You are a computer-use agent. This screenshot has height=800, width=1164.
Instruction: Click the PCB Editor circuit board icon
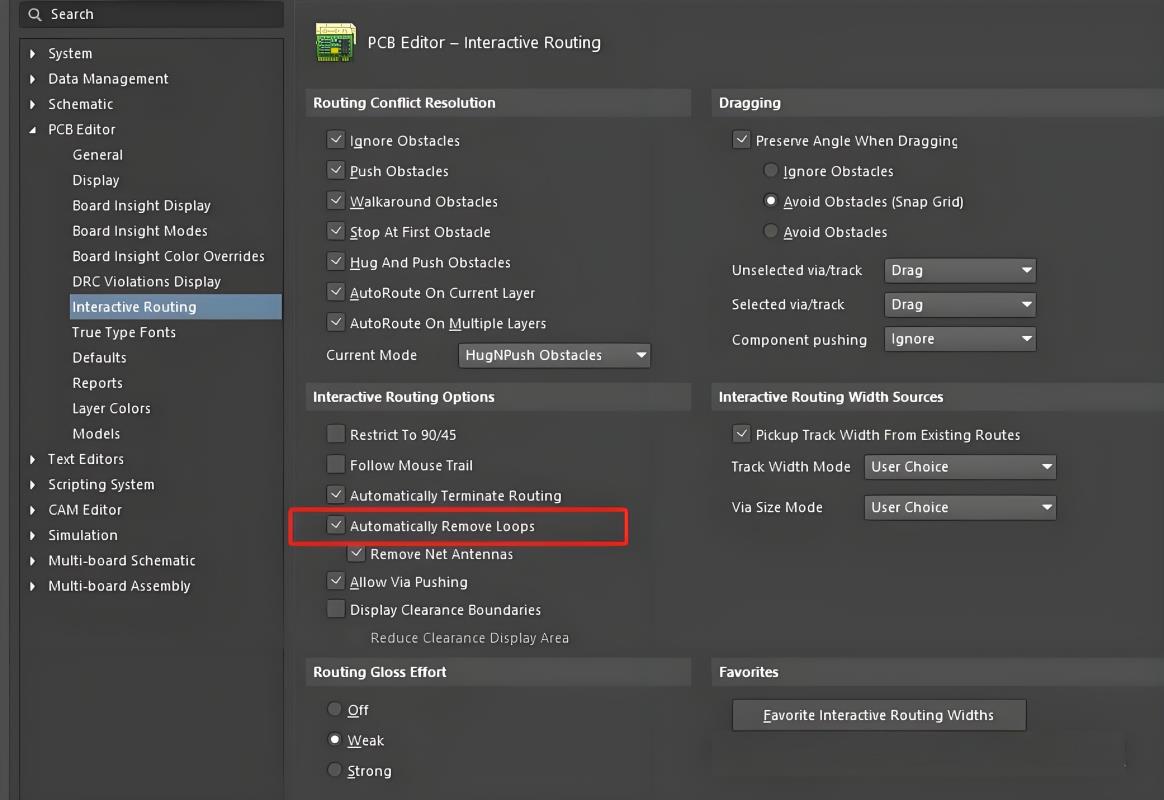[x=335, y=42]
